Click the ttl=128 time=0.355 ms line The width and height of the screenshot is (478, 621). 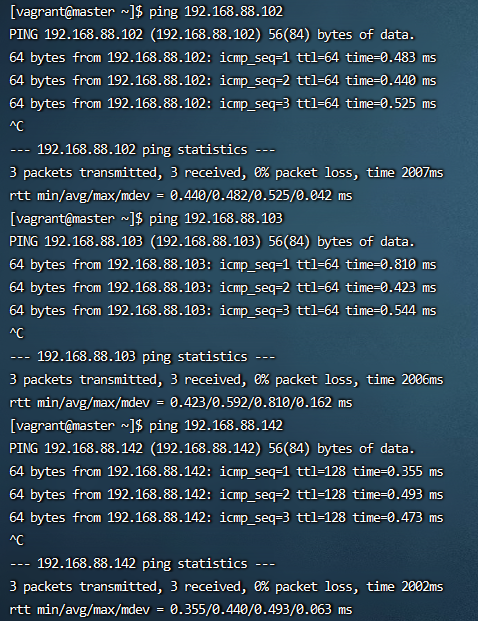(226, 472)
